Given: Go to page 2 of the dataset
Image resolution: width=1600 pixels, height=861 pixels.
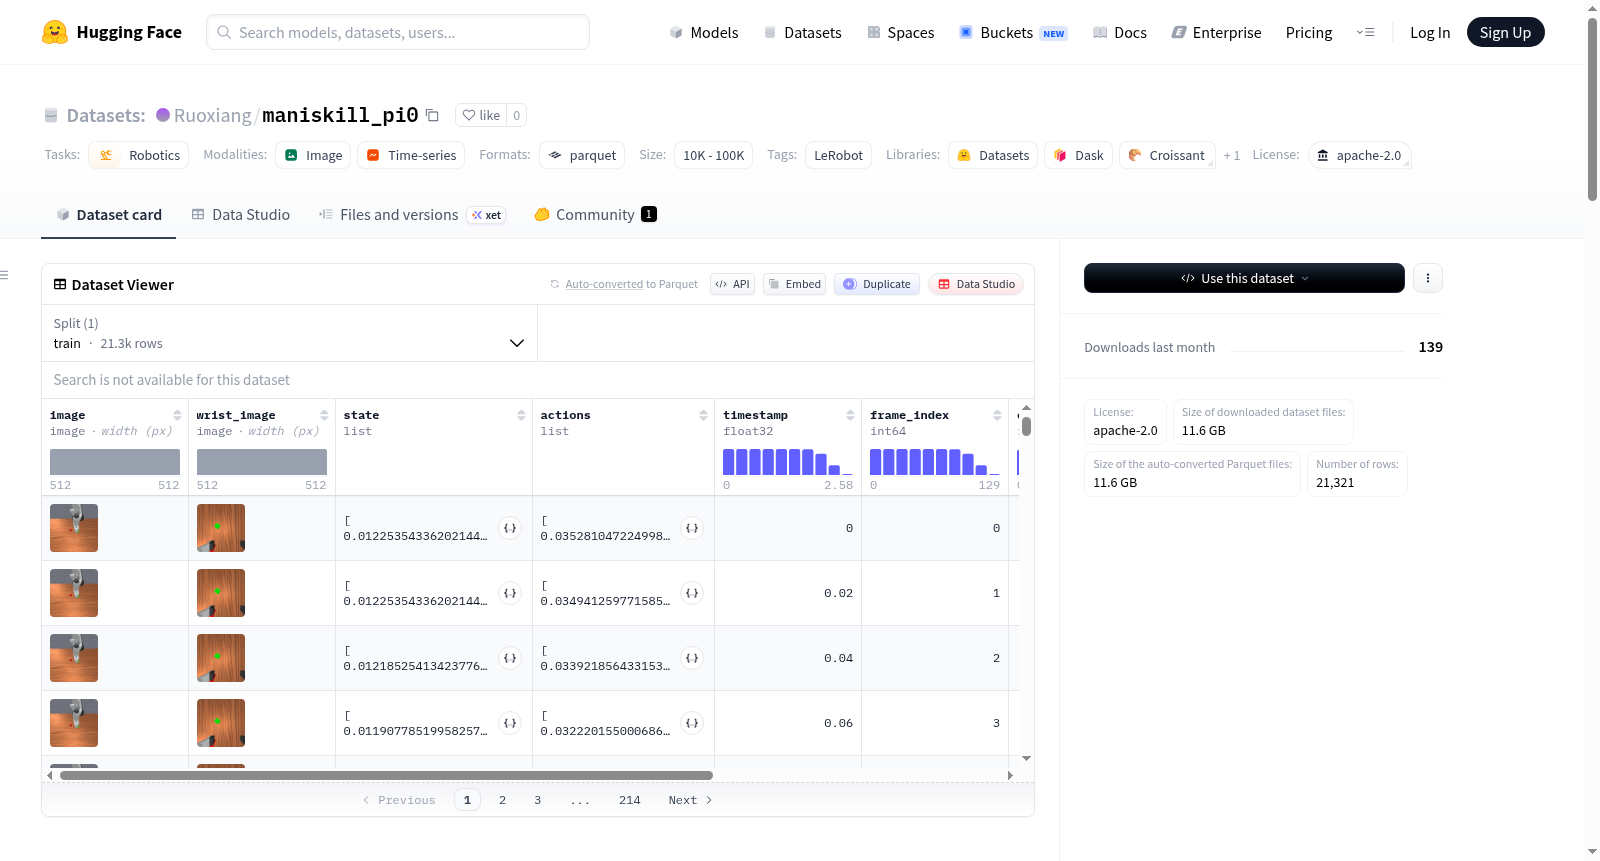Looking at the screenshot, I should coord(502,800).
